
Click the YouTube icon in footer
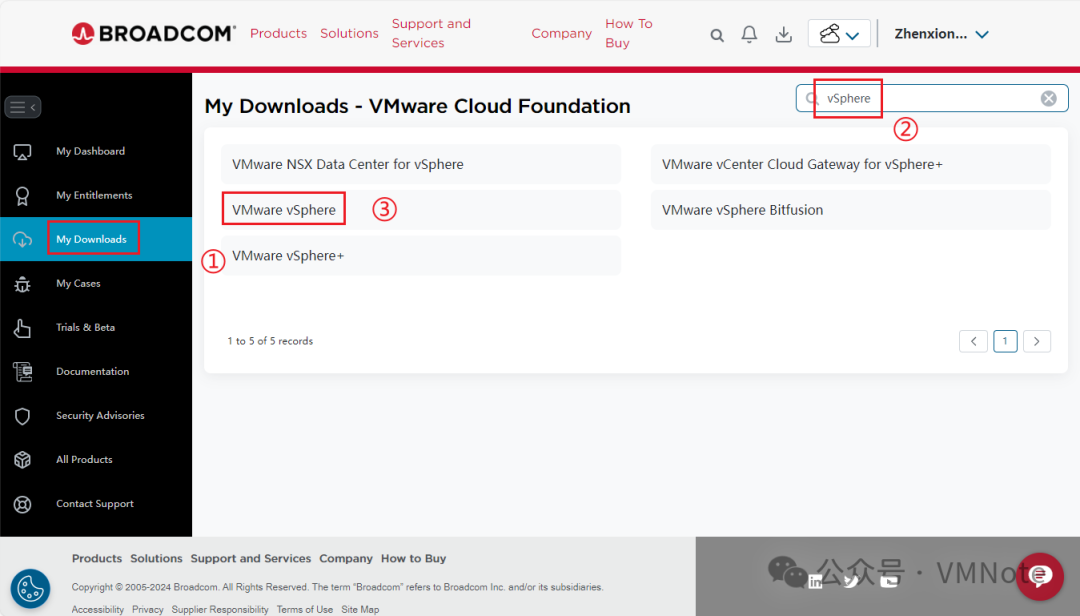click(889, 582)
